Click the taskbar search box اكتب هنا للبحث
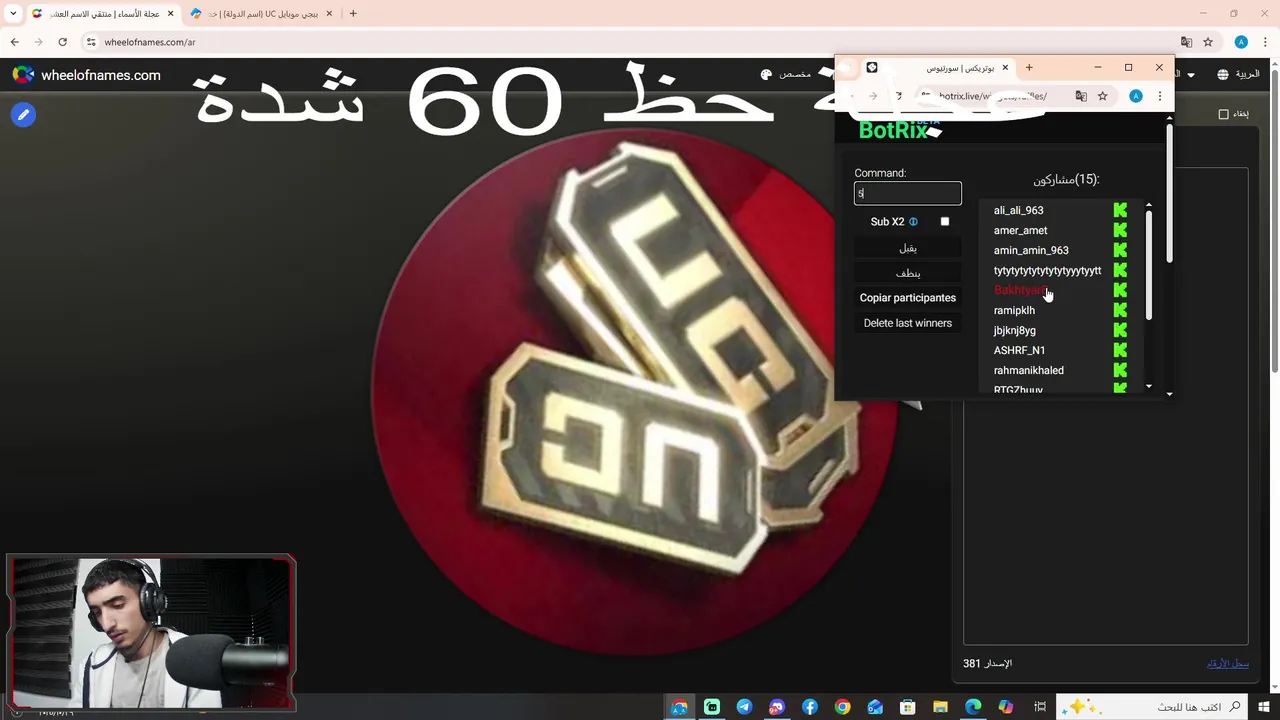This screenshot has width=1280, height=720. 1152,707
